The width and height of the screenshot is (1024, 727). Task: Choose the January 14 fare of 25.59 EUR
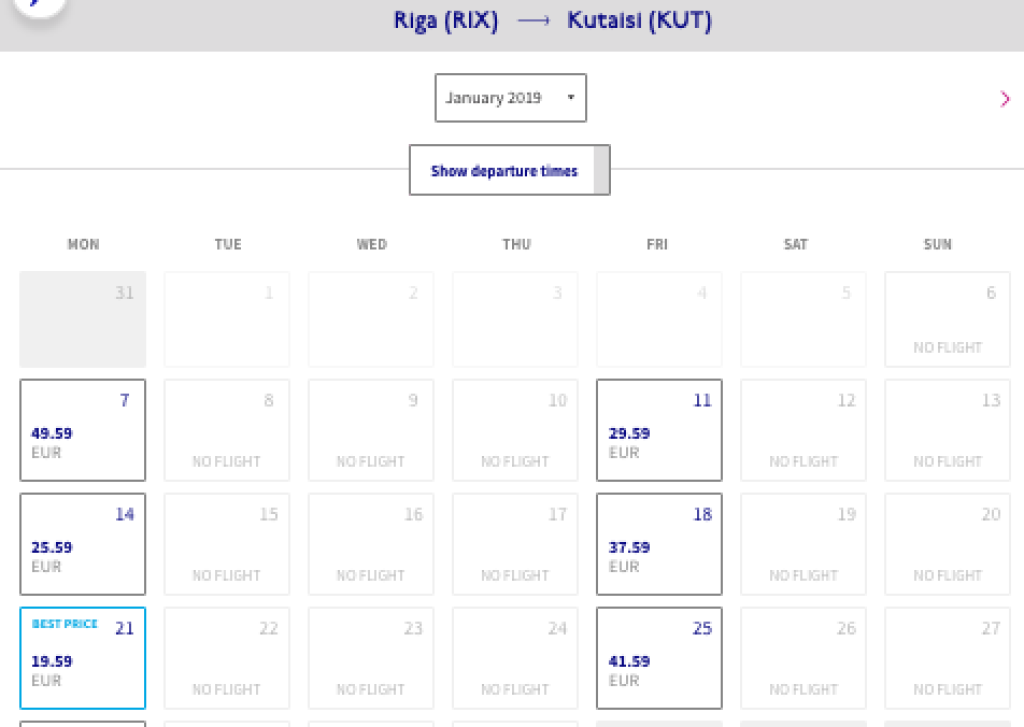(x=83, y=544)
